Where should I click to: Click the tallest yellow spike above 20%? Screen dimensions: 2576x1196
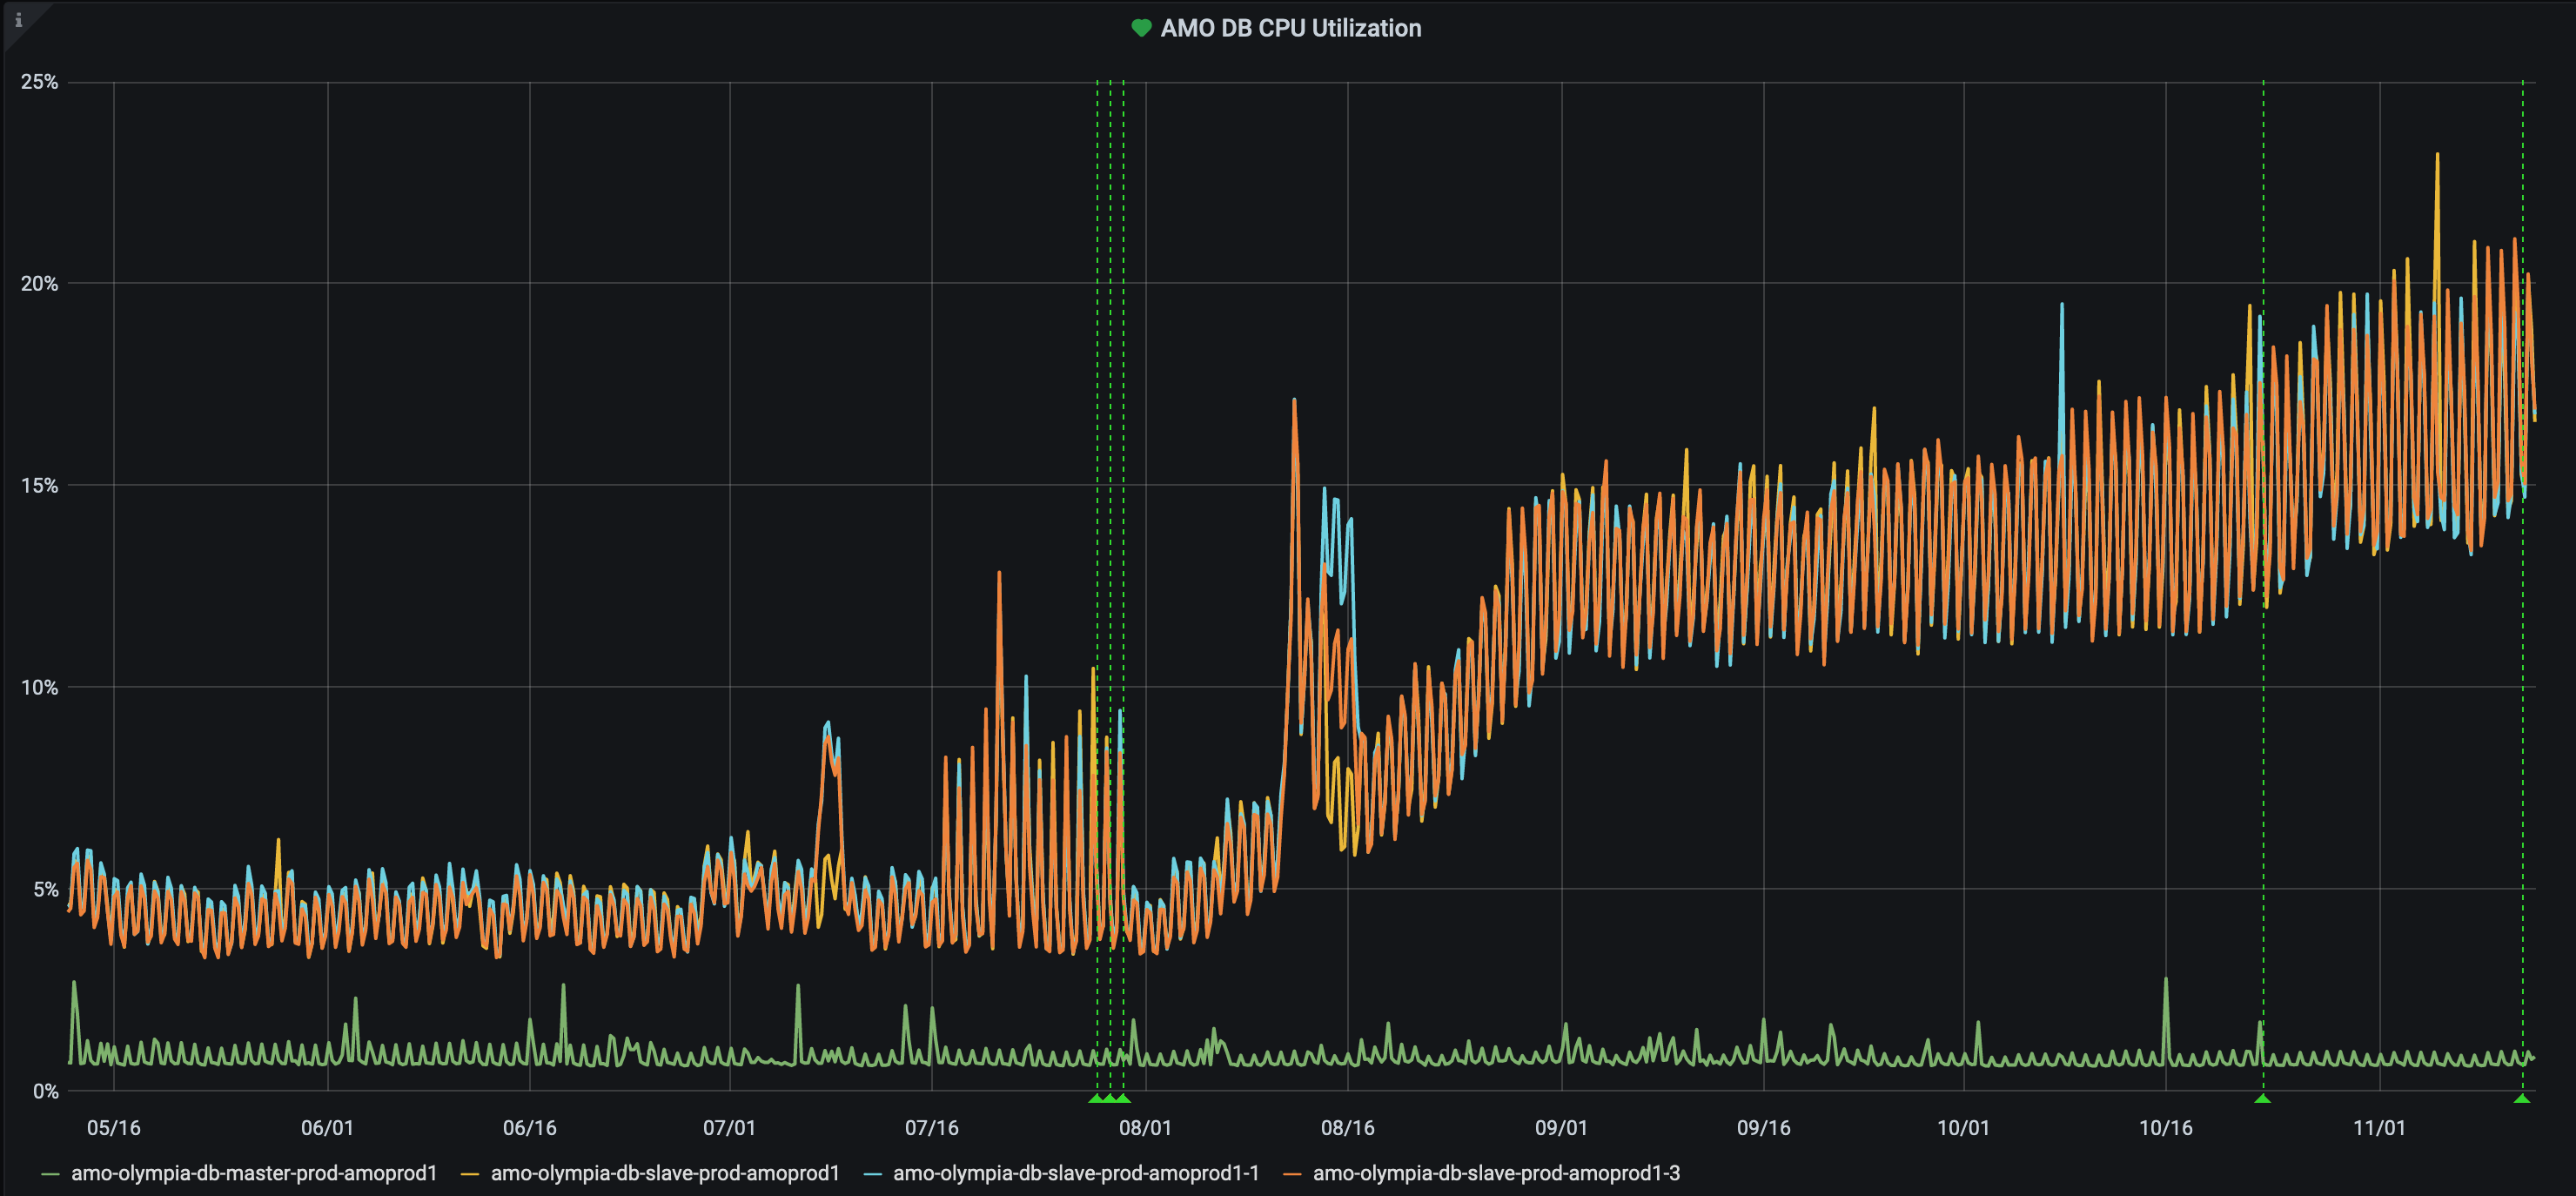[2437, 158]
